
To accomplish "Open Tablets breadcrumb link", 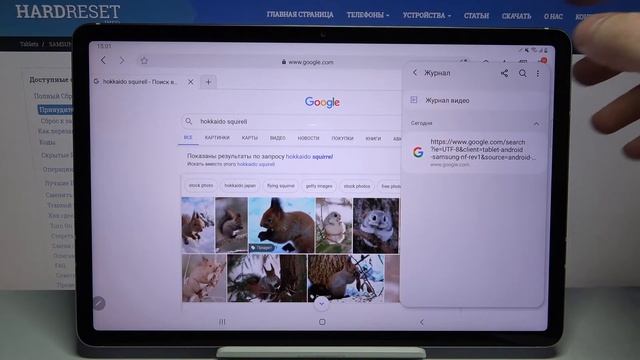I will (x=29, y=44).
